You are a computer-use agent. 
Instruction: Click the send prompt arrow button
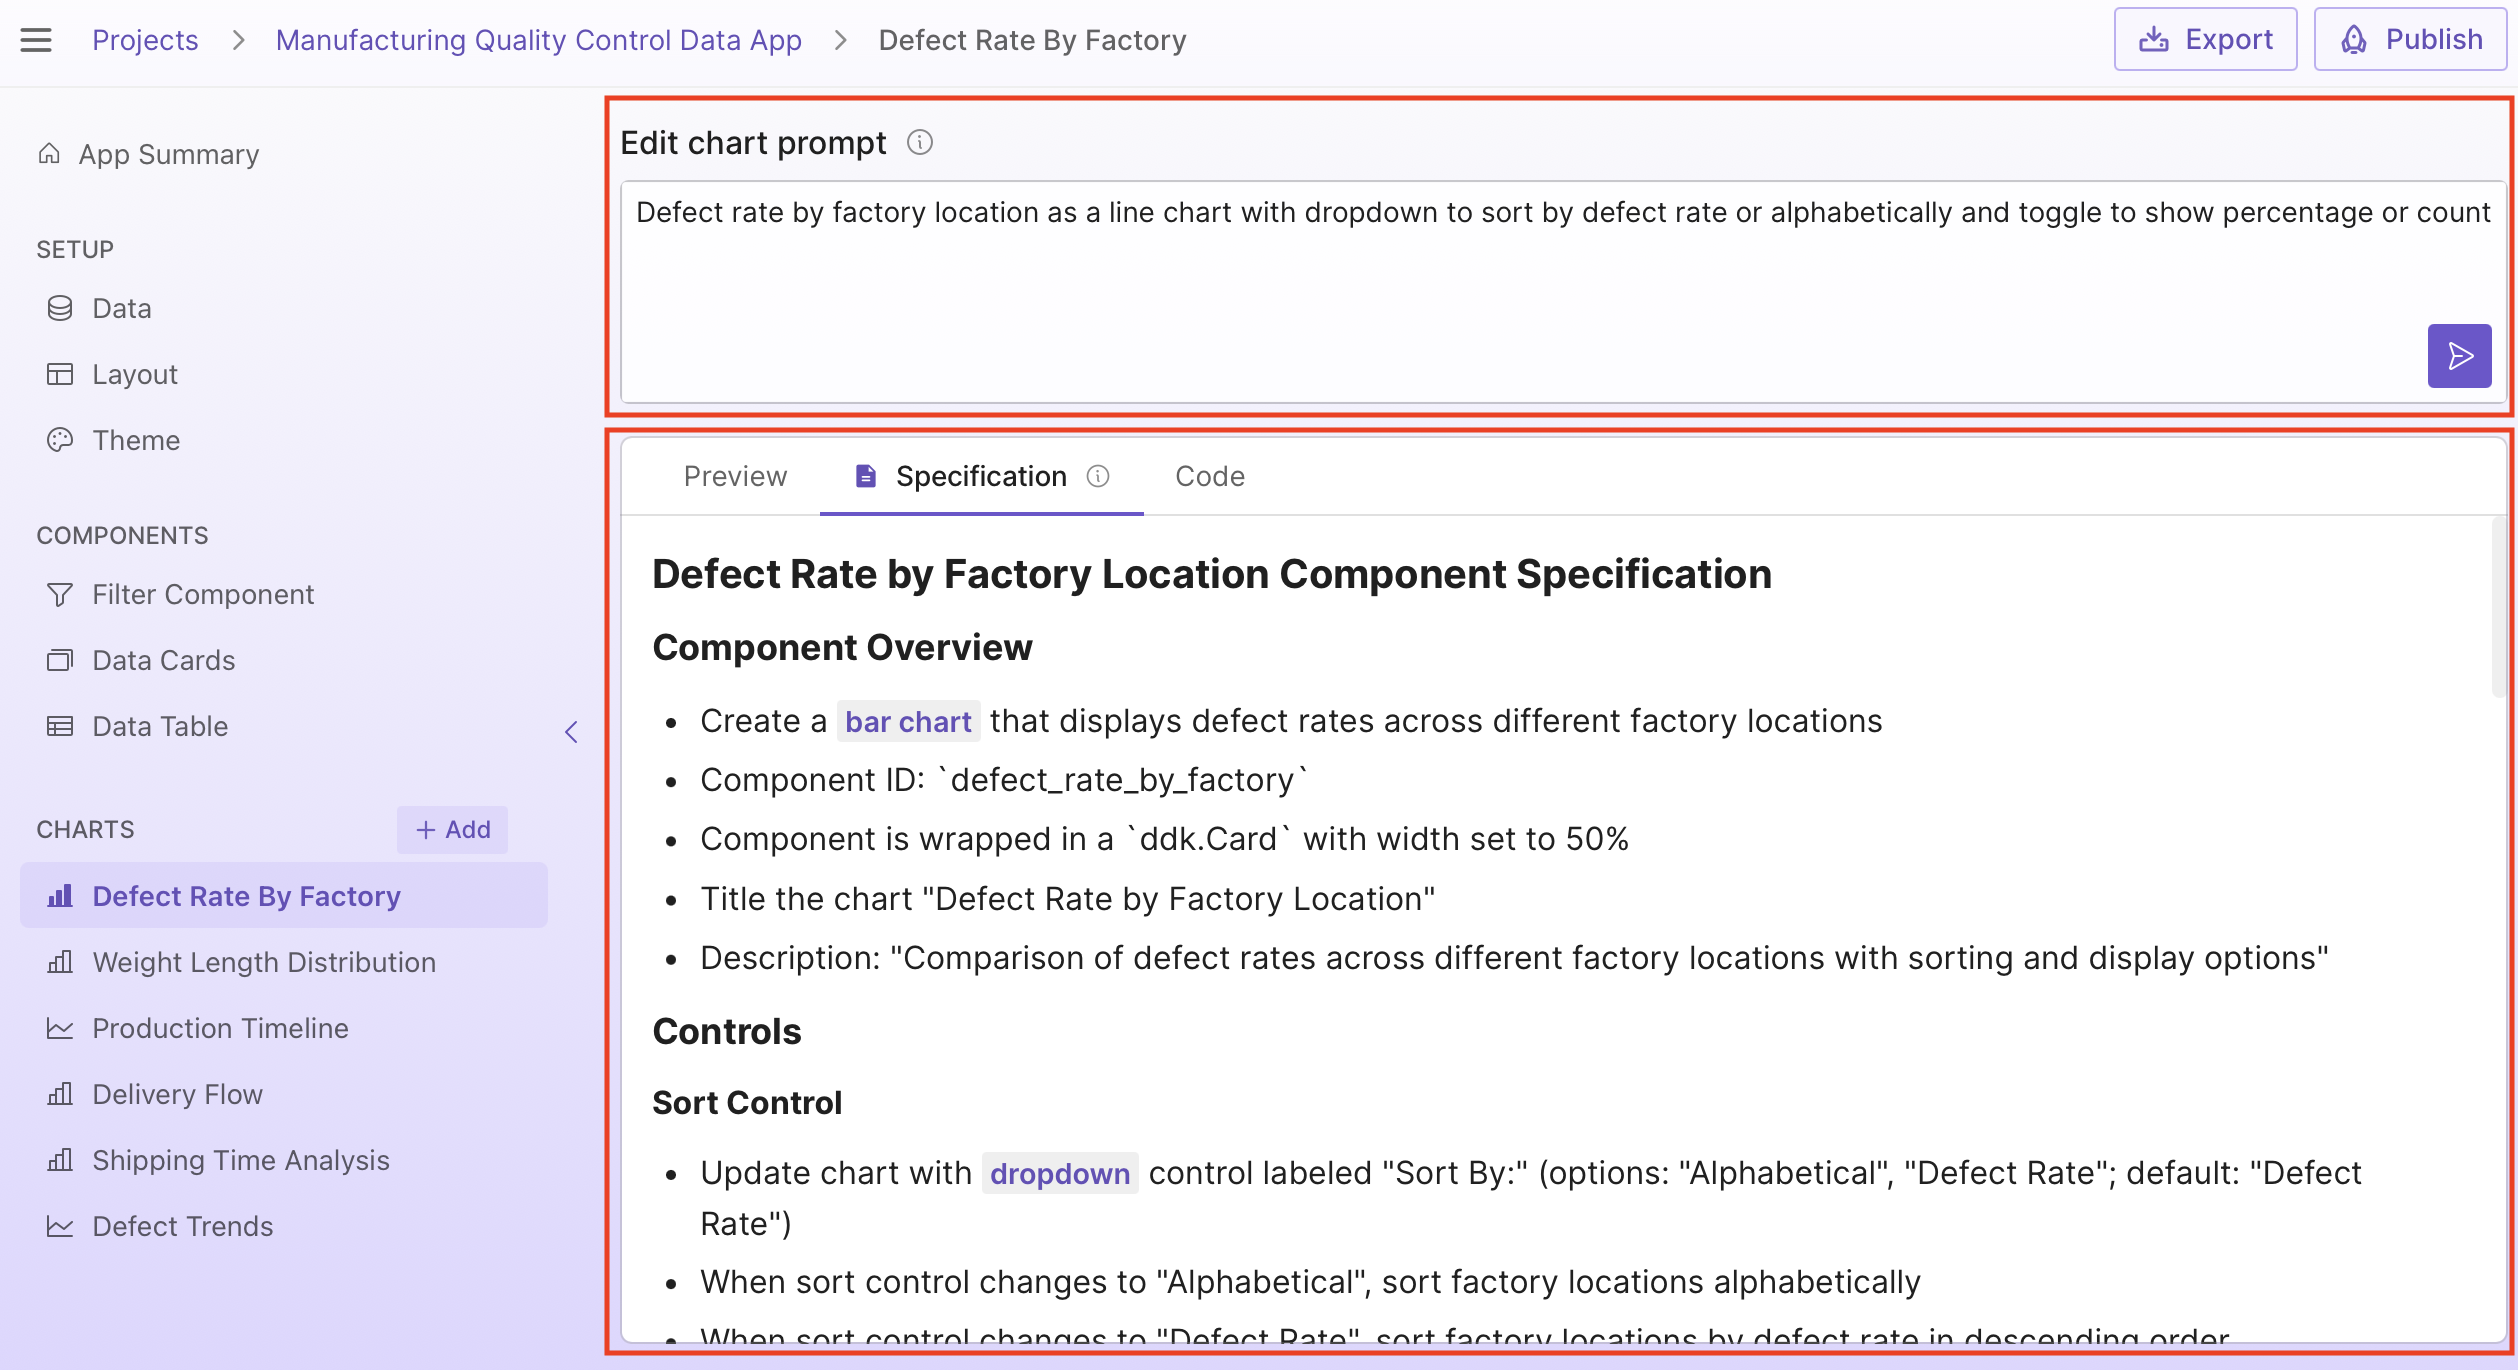tap(2458, 356)
